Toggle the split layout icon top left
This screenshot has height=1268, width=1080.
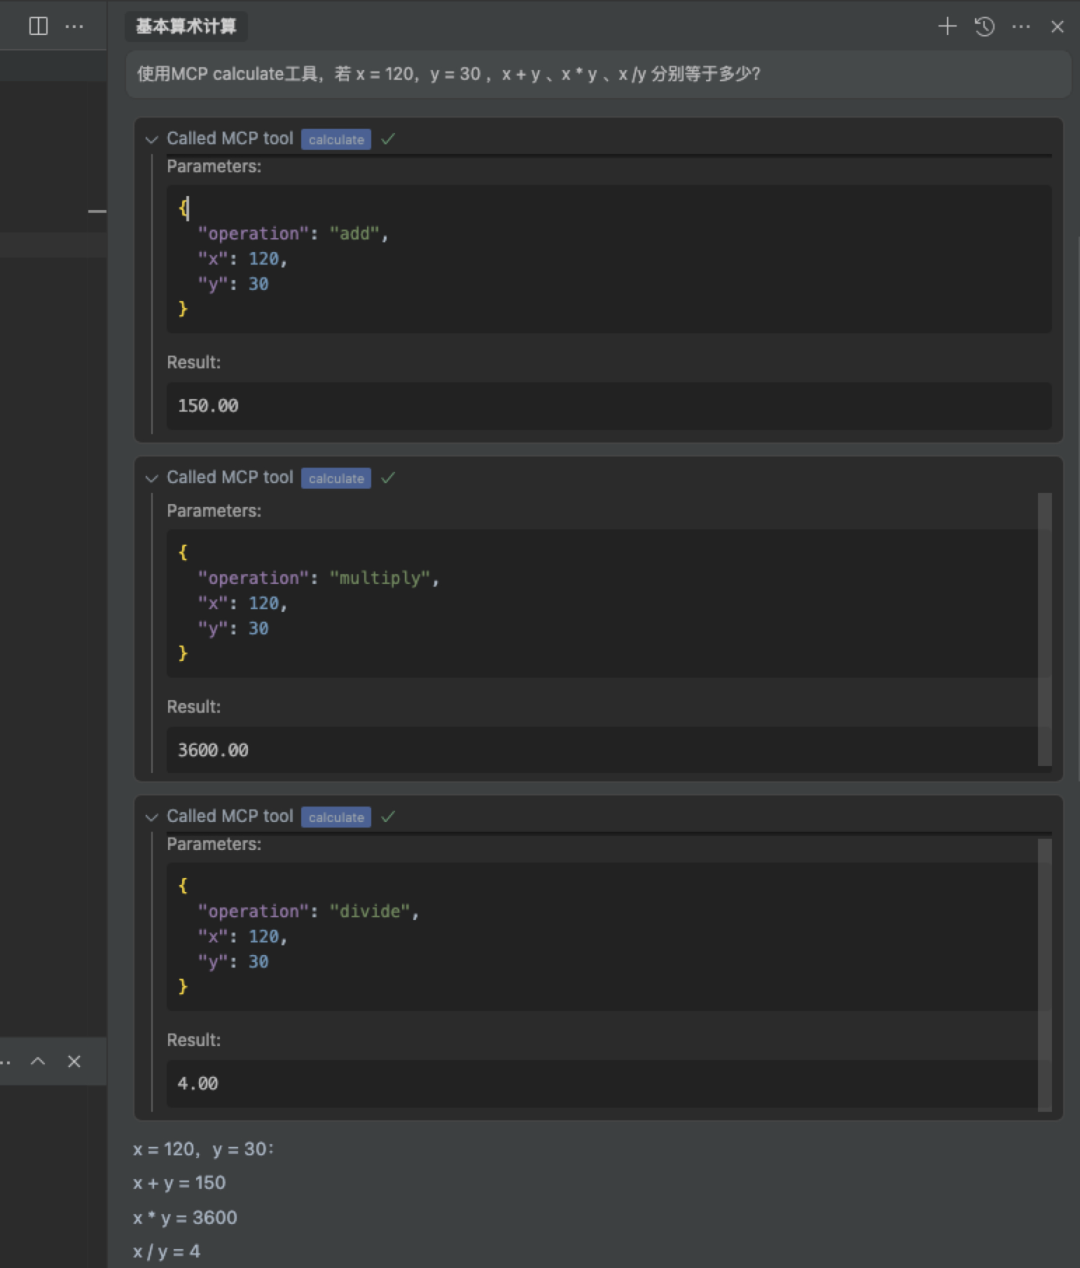pyautogui.click(x=38, y=26)
